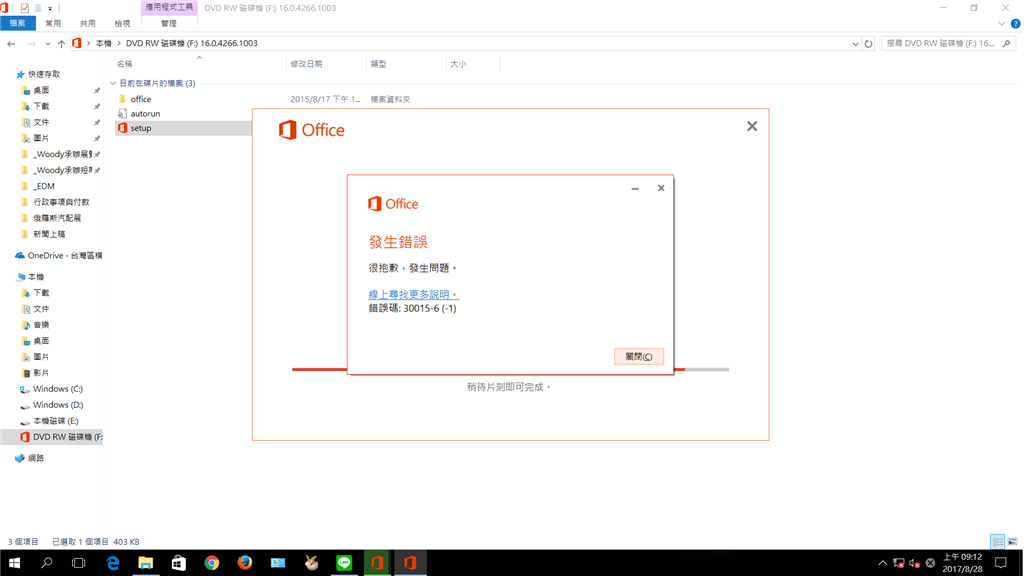Open the Windows (D:) drive
Image resolution: width=1024 pixels, height=576 pixels.
click(x=57, y=405)
